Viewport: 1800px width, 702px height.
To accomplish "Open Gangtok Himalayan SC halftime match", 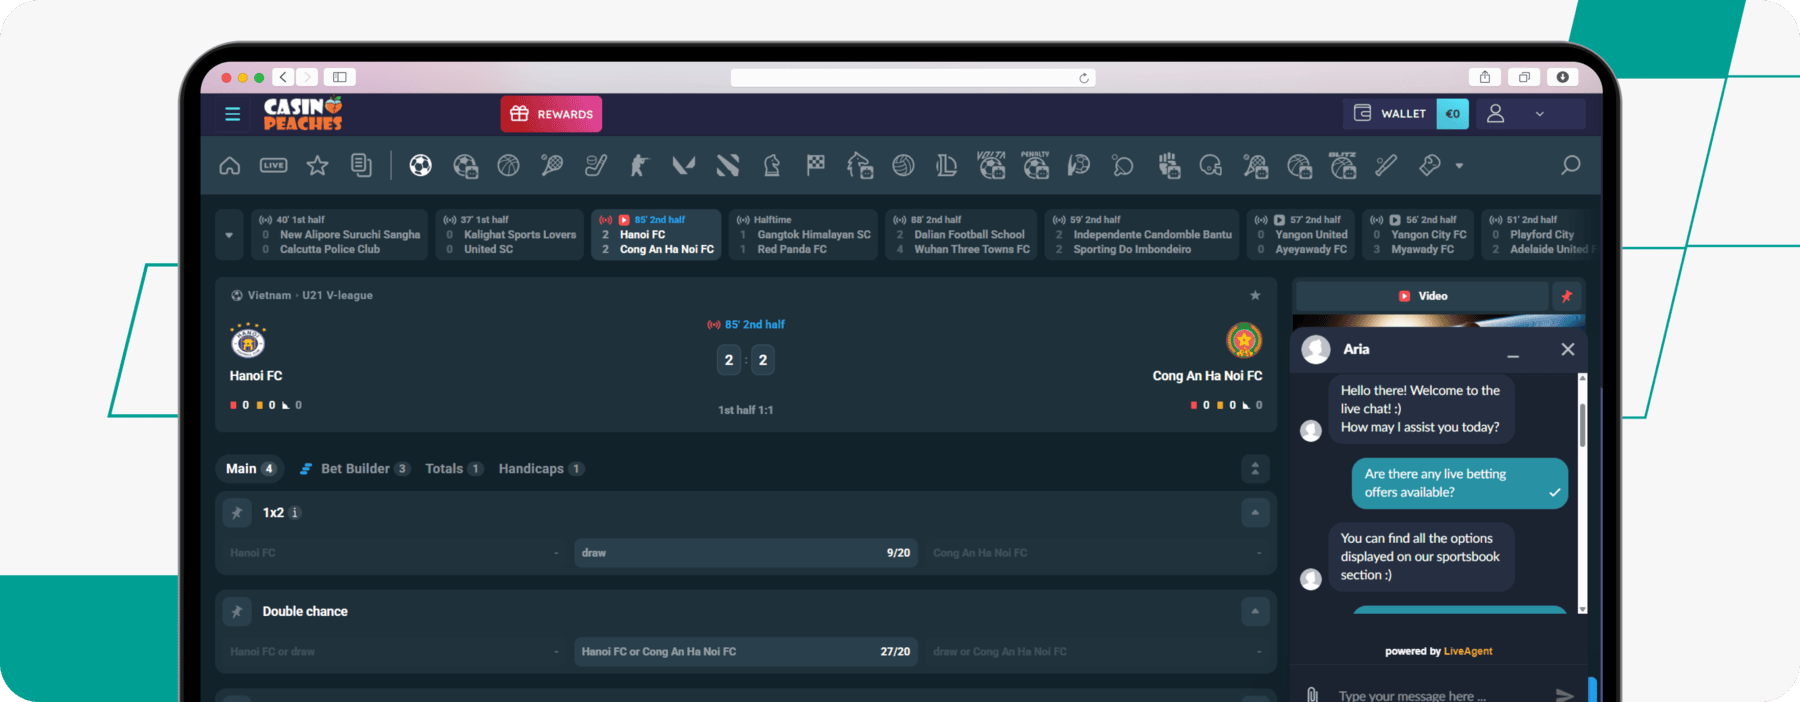I will point(803,235).
